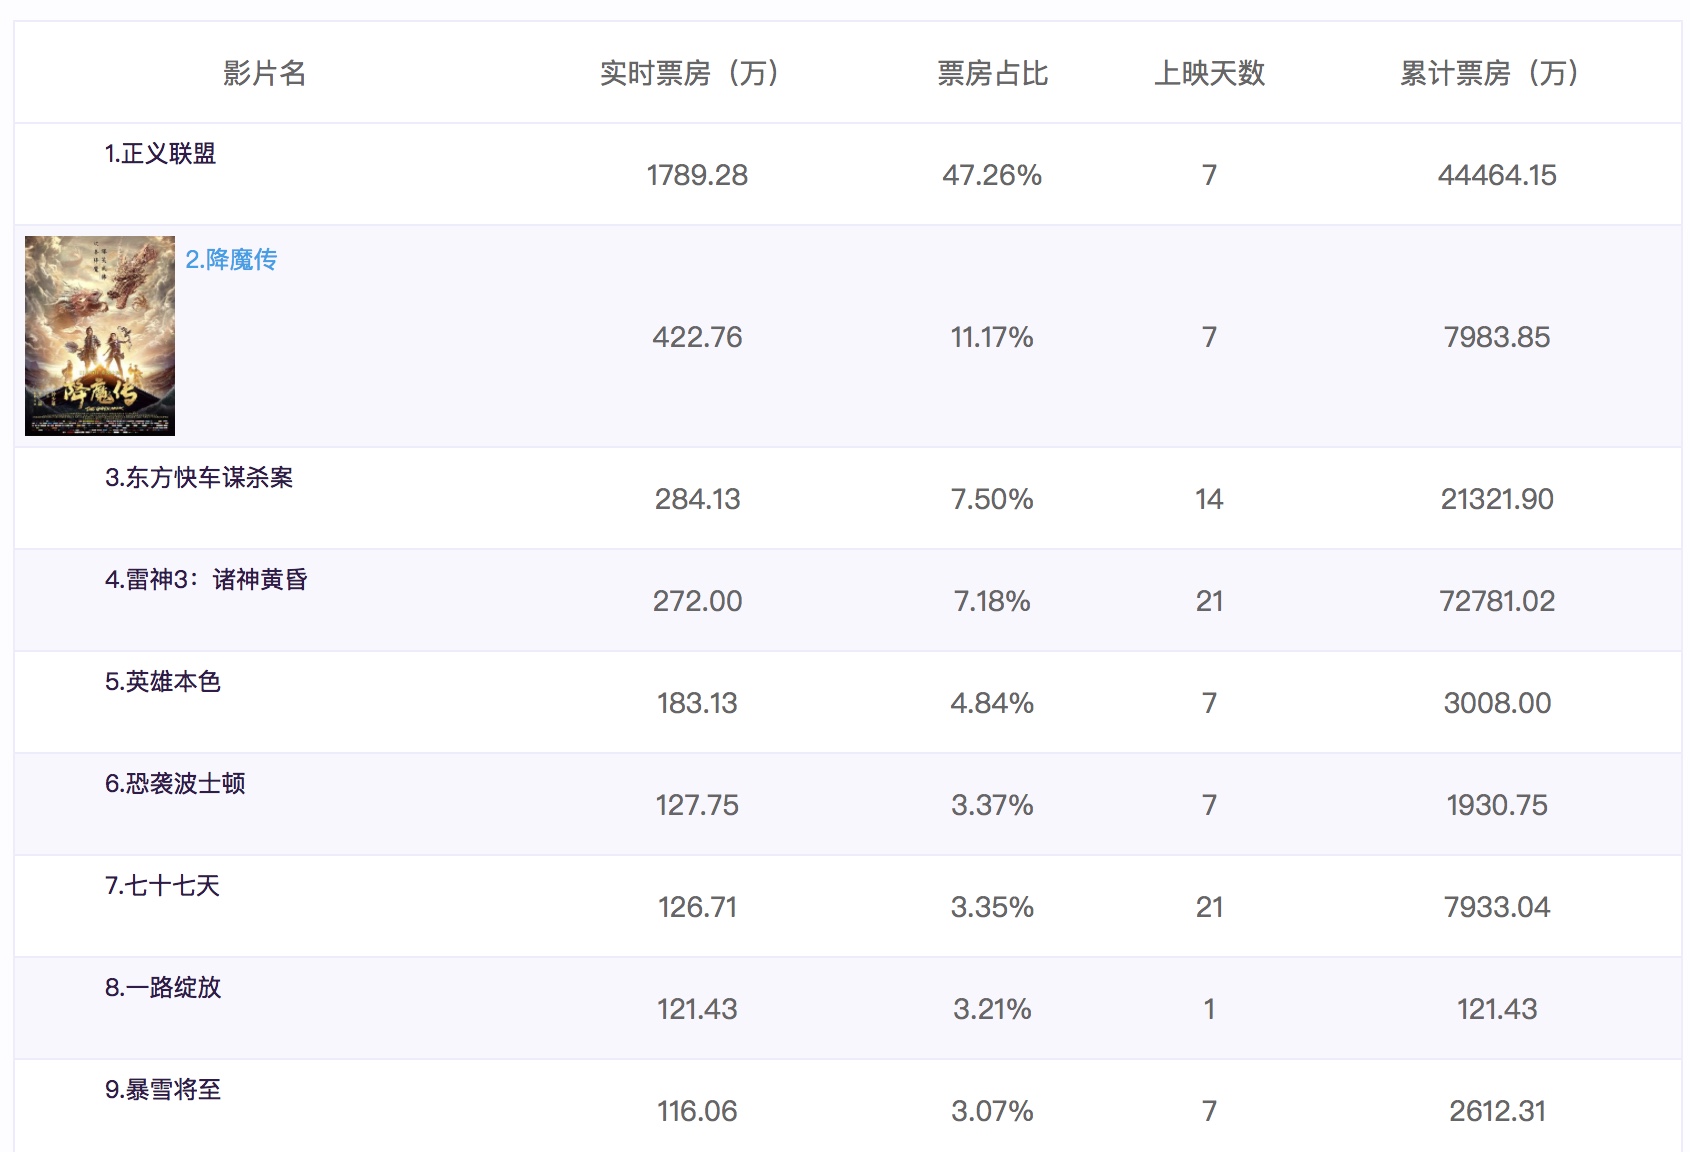Open the 1.正义联盟 movie link
1690x1152 pixels.
[160, 154]
